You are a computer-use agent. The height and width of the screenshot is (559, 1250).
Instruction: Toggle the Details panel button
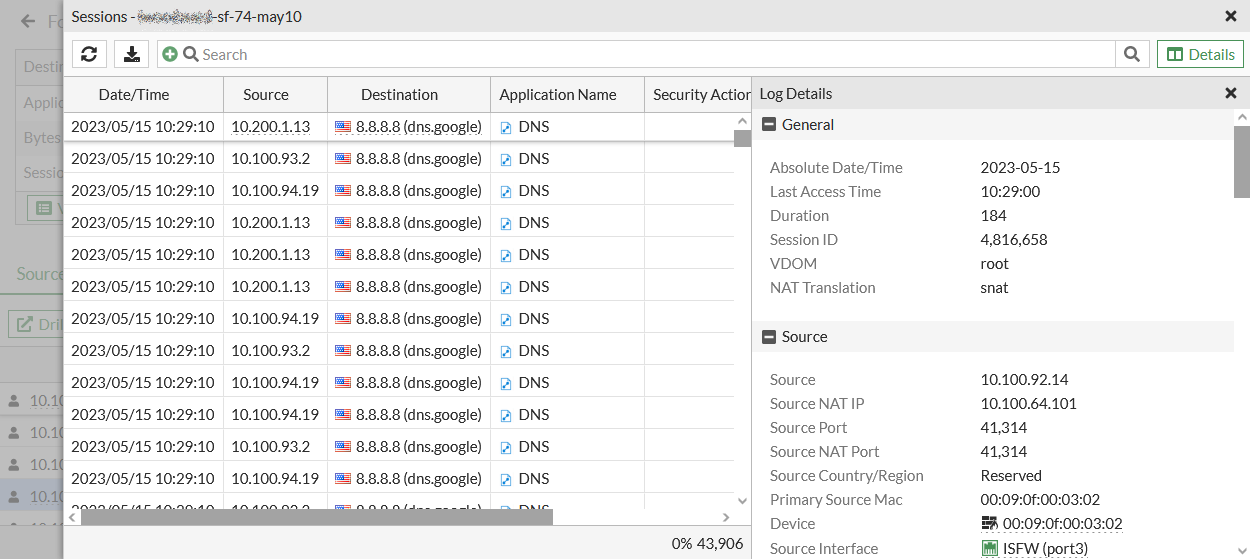click(x=1200, y=54)
